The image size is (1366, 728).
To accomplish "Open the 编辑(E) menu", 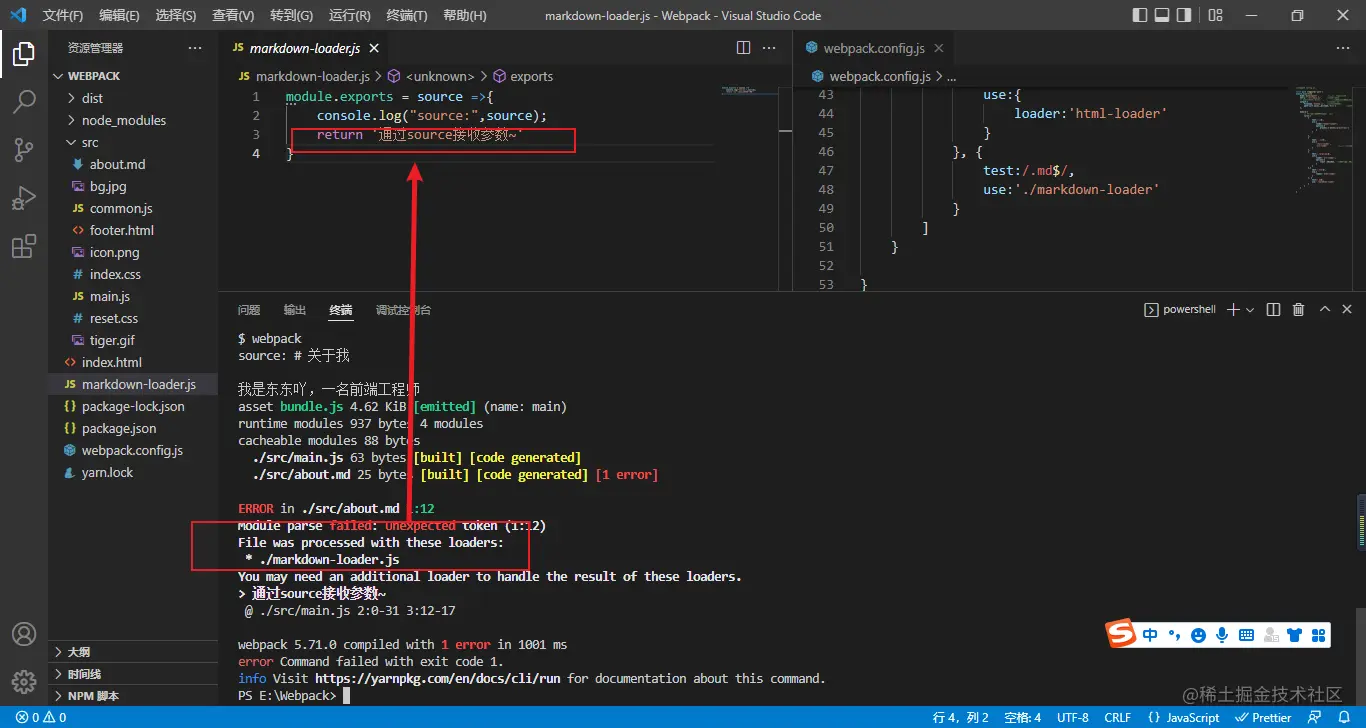I will (120, 15).
